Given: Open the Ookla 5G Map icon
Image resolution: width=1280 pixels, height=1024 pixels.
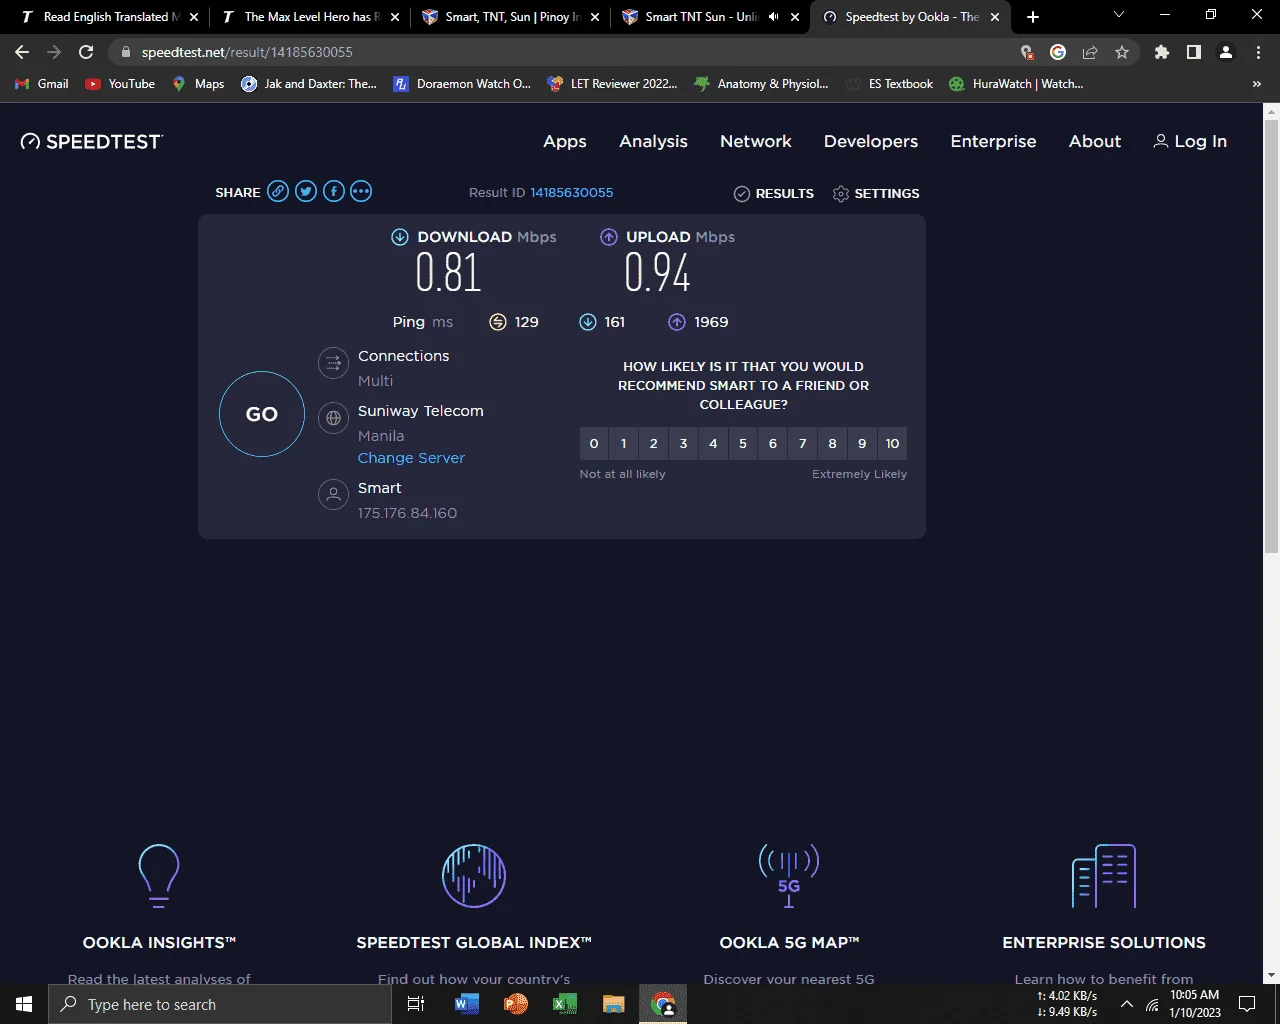Looking at the screenshot, I should 789,876.
